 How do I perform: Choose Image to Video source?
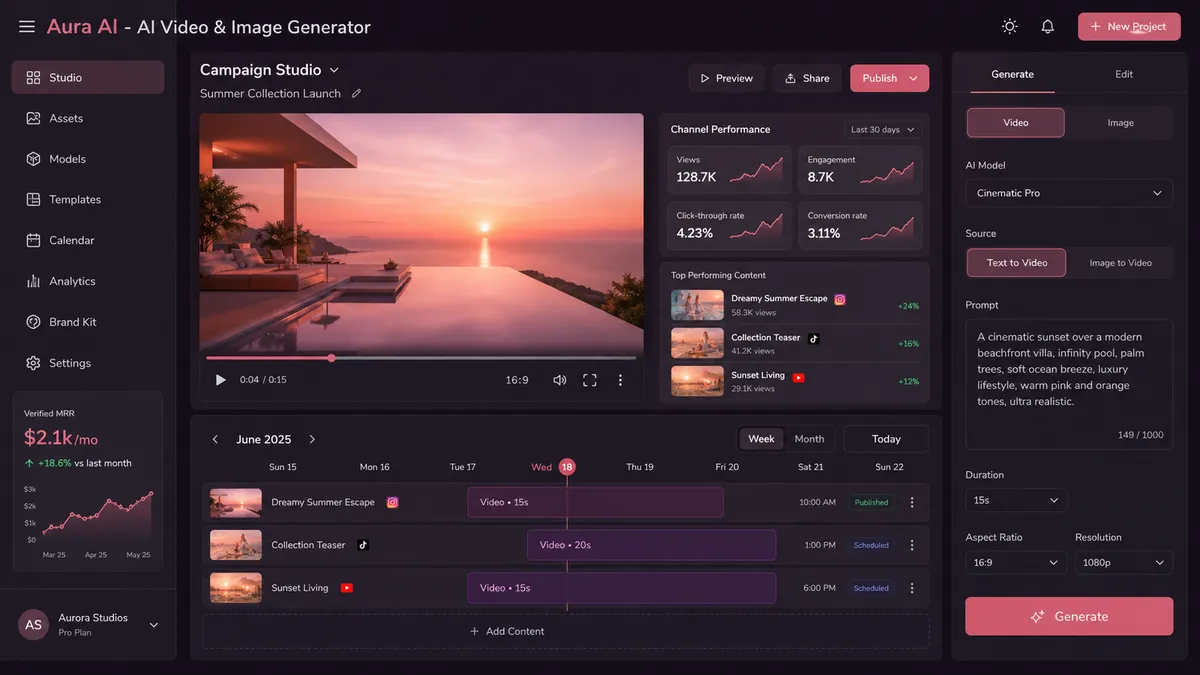coord(1120,262)
